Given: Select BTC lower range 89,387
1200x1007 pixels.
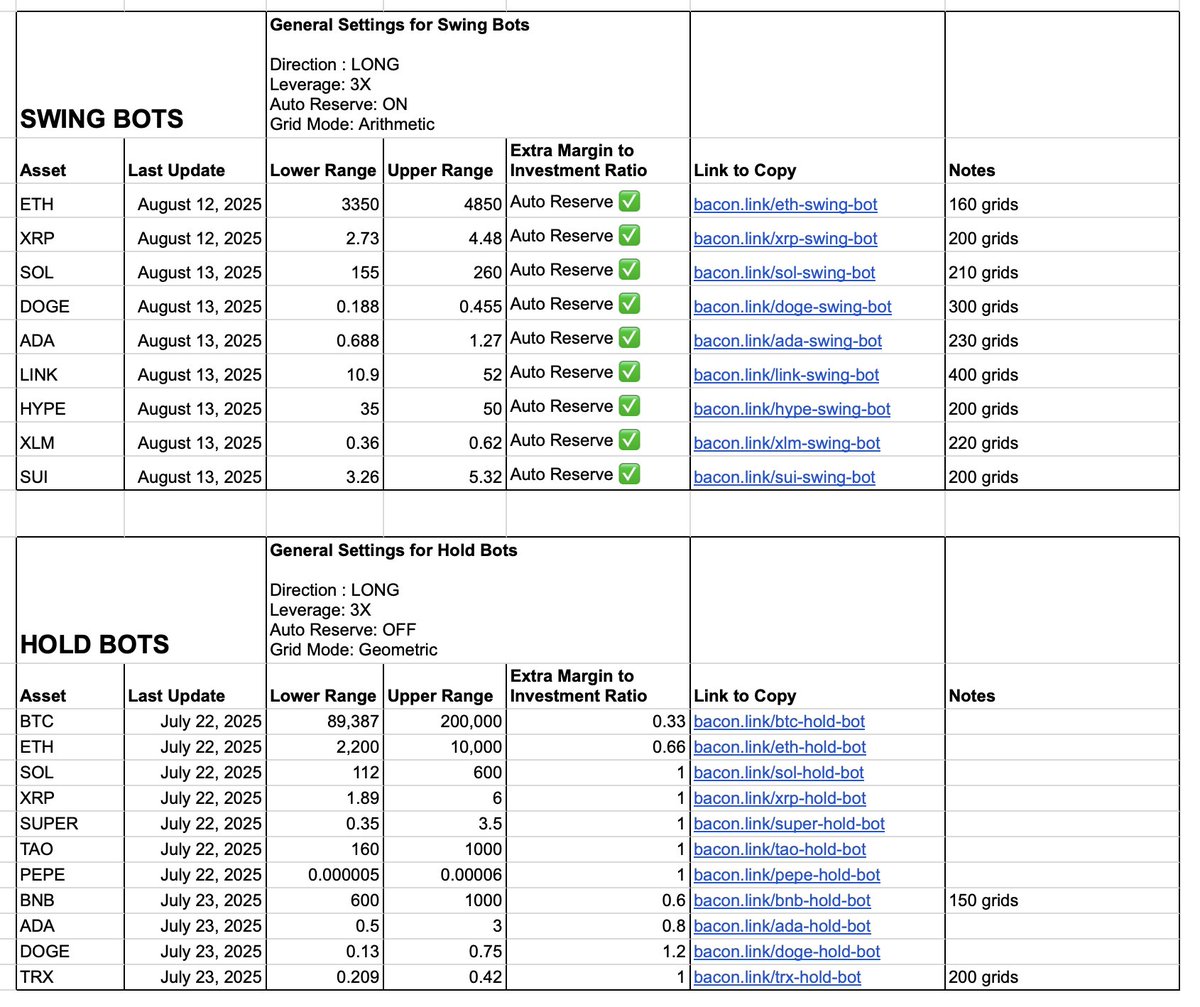Looking at the screenshot, I should pos(324,721).
